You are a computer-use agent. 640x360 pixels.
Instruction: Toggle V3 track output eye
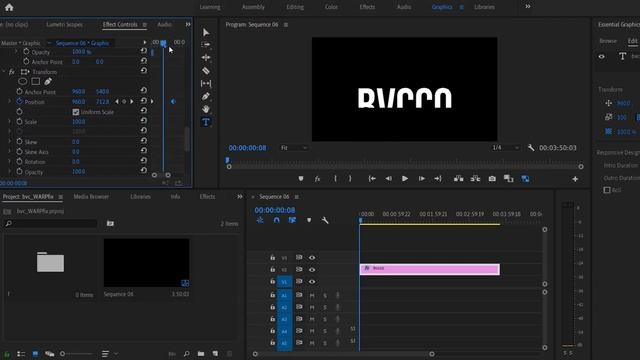click(x=312, y=258)
